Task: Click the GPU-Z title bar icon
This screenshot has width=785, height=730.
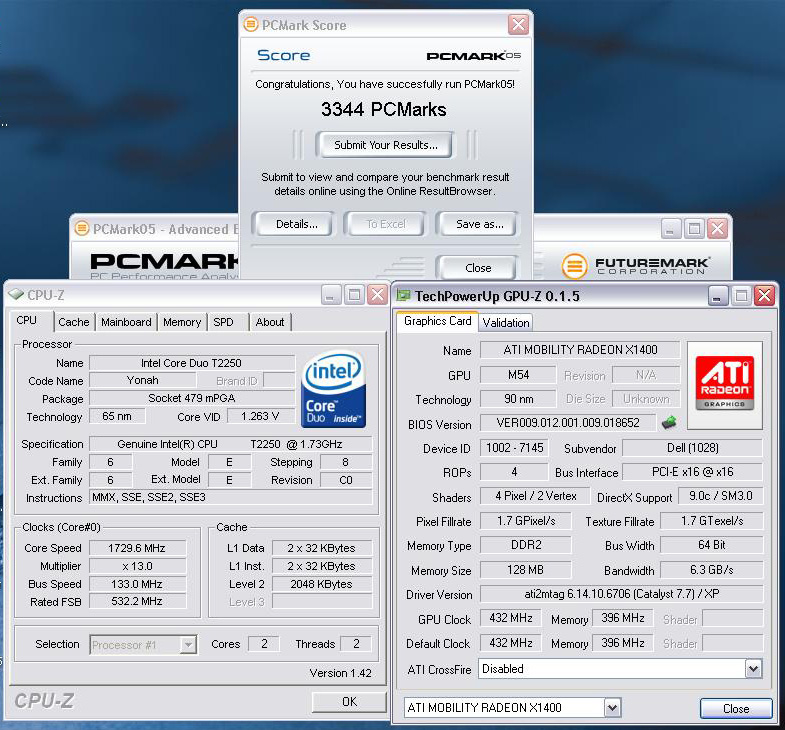Action: 403,295
